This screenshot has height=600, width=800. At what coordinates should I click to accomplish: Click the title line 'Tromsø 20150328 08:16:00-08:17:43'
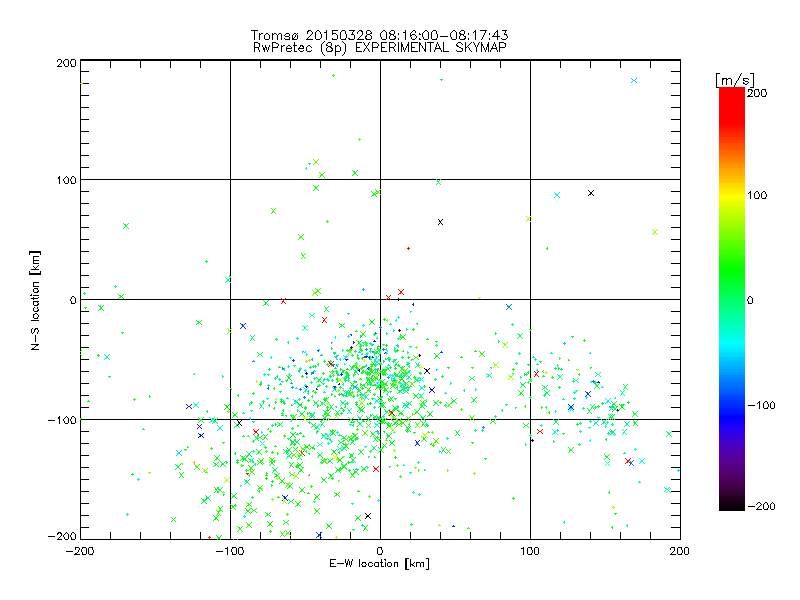379,35
